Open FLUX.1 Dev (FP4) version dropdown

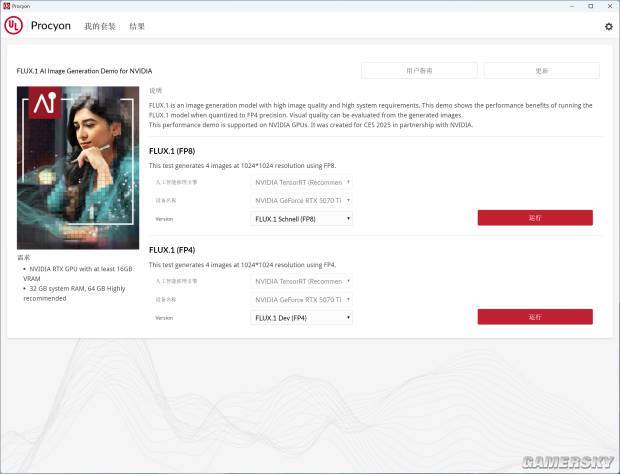301,318
